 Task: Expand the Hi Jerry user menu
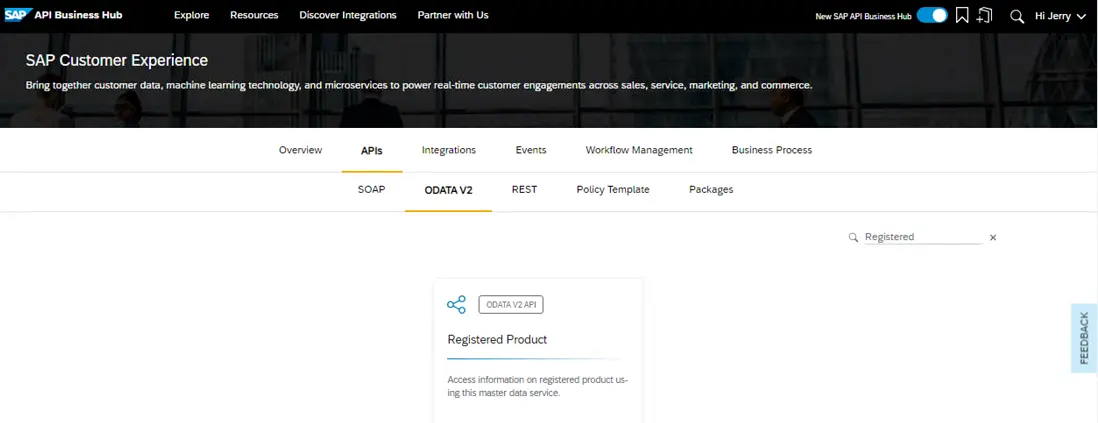pos(1060,16)
